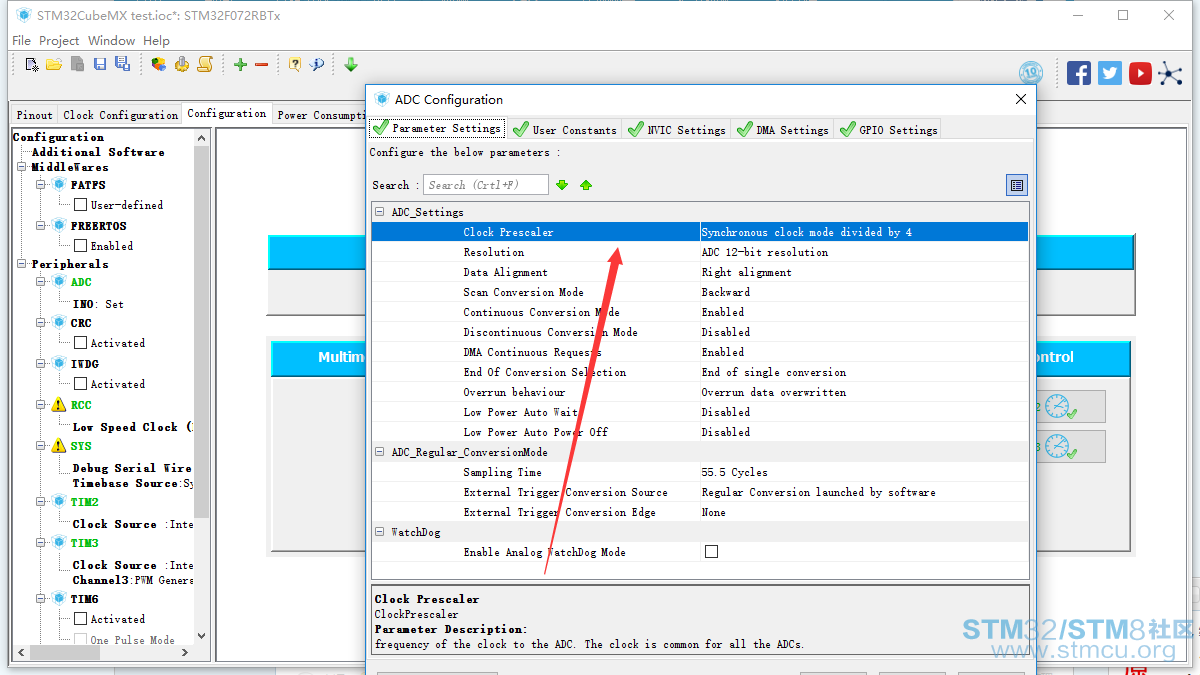Collapse the ADC_Regular_ConversionMode group
This screenshot has width=1200, height=675.
(x=380, y=452)
